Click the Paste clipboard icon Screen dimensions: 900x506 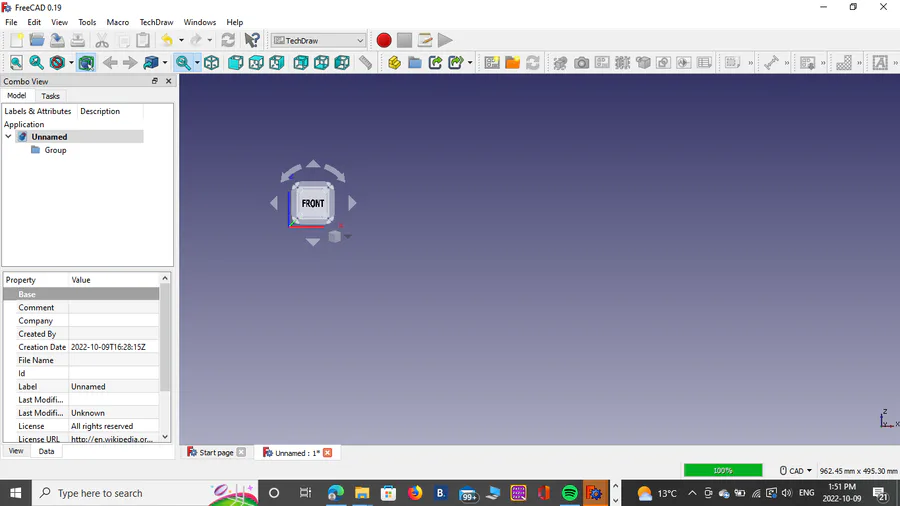[143, 40]
